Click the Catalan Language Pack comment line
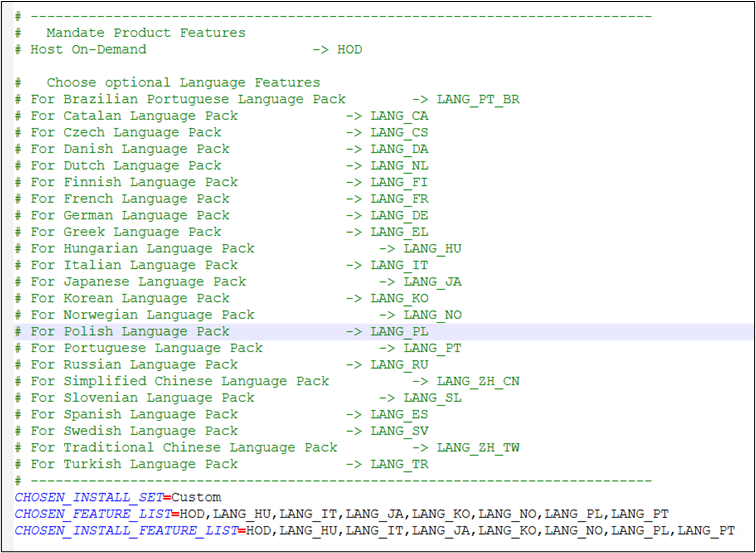Image resolution: width=756 pixels, height=553 pixels. [x=134, y=116]
